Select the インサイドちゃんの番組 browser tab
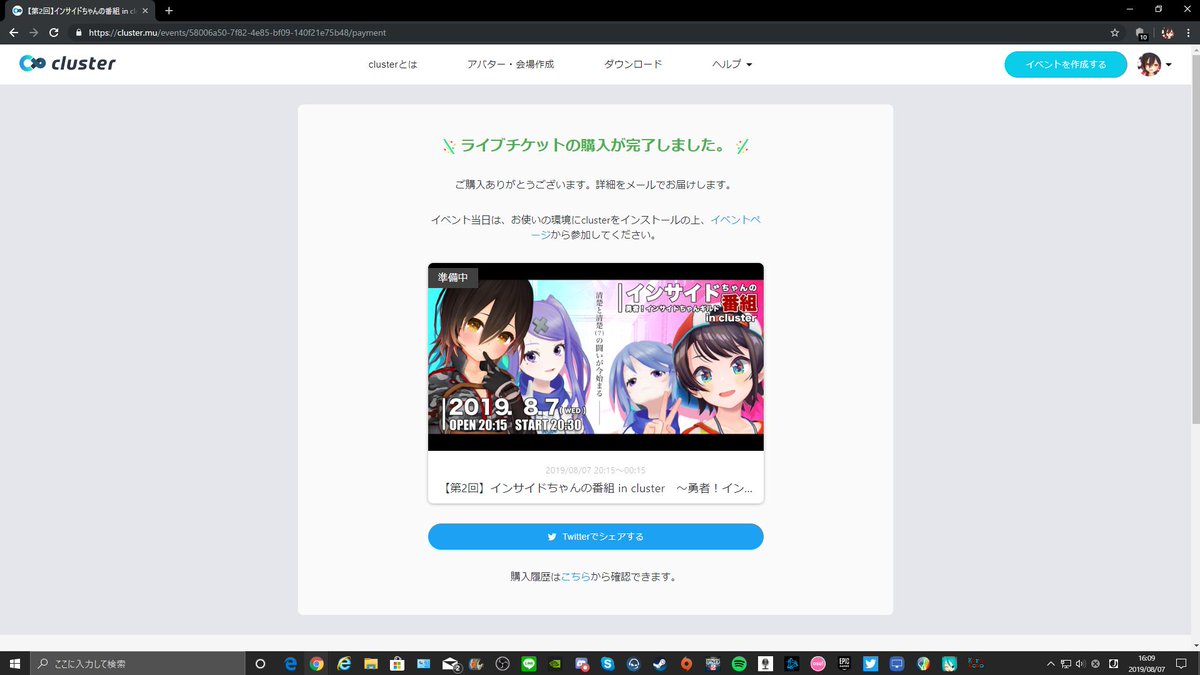 tap(80, 10)
